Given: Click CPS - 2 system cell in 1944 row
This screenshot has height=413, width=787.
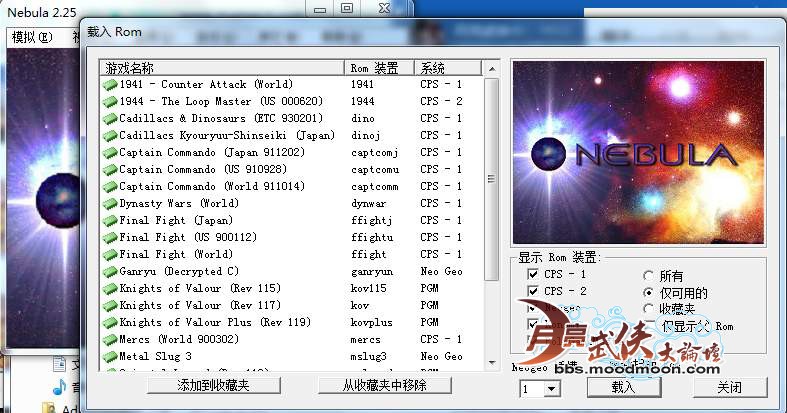Looking at the screenshot, I should (442, 101).
